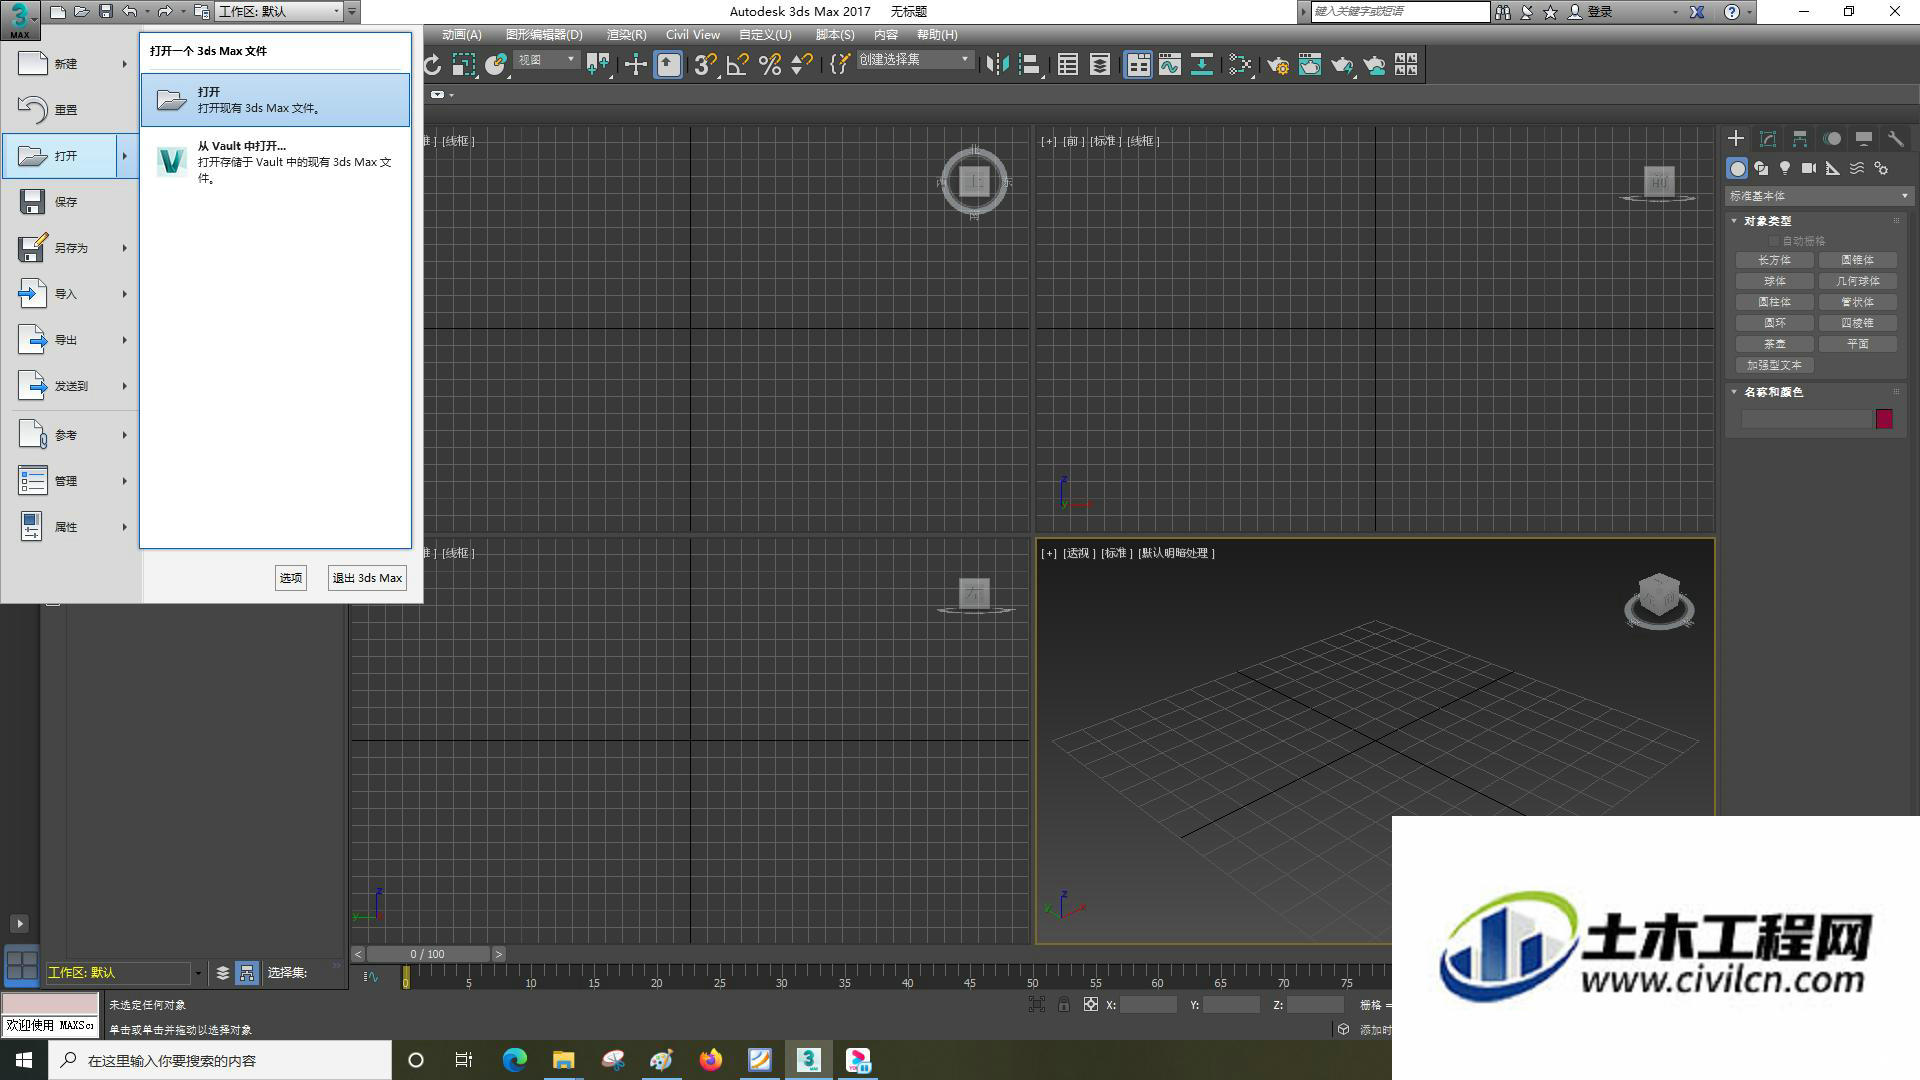Open the 标准基本体 dropdown
Image resolution: width=1920 pixels, height=1080 pixels.
1818,196
